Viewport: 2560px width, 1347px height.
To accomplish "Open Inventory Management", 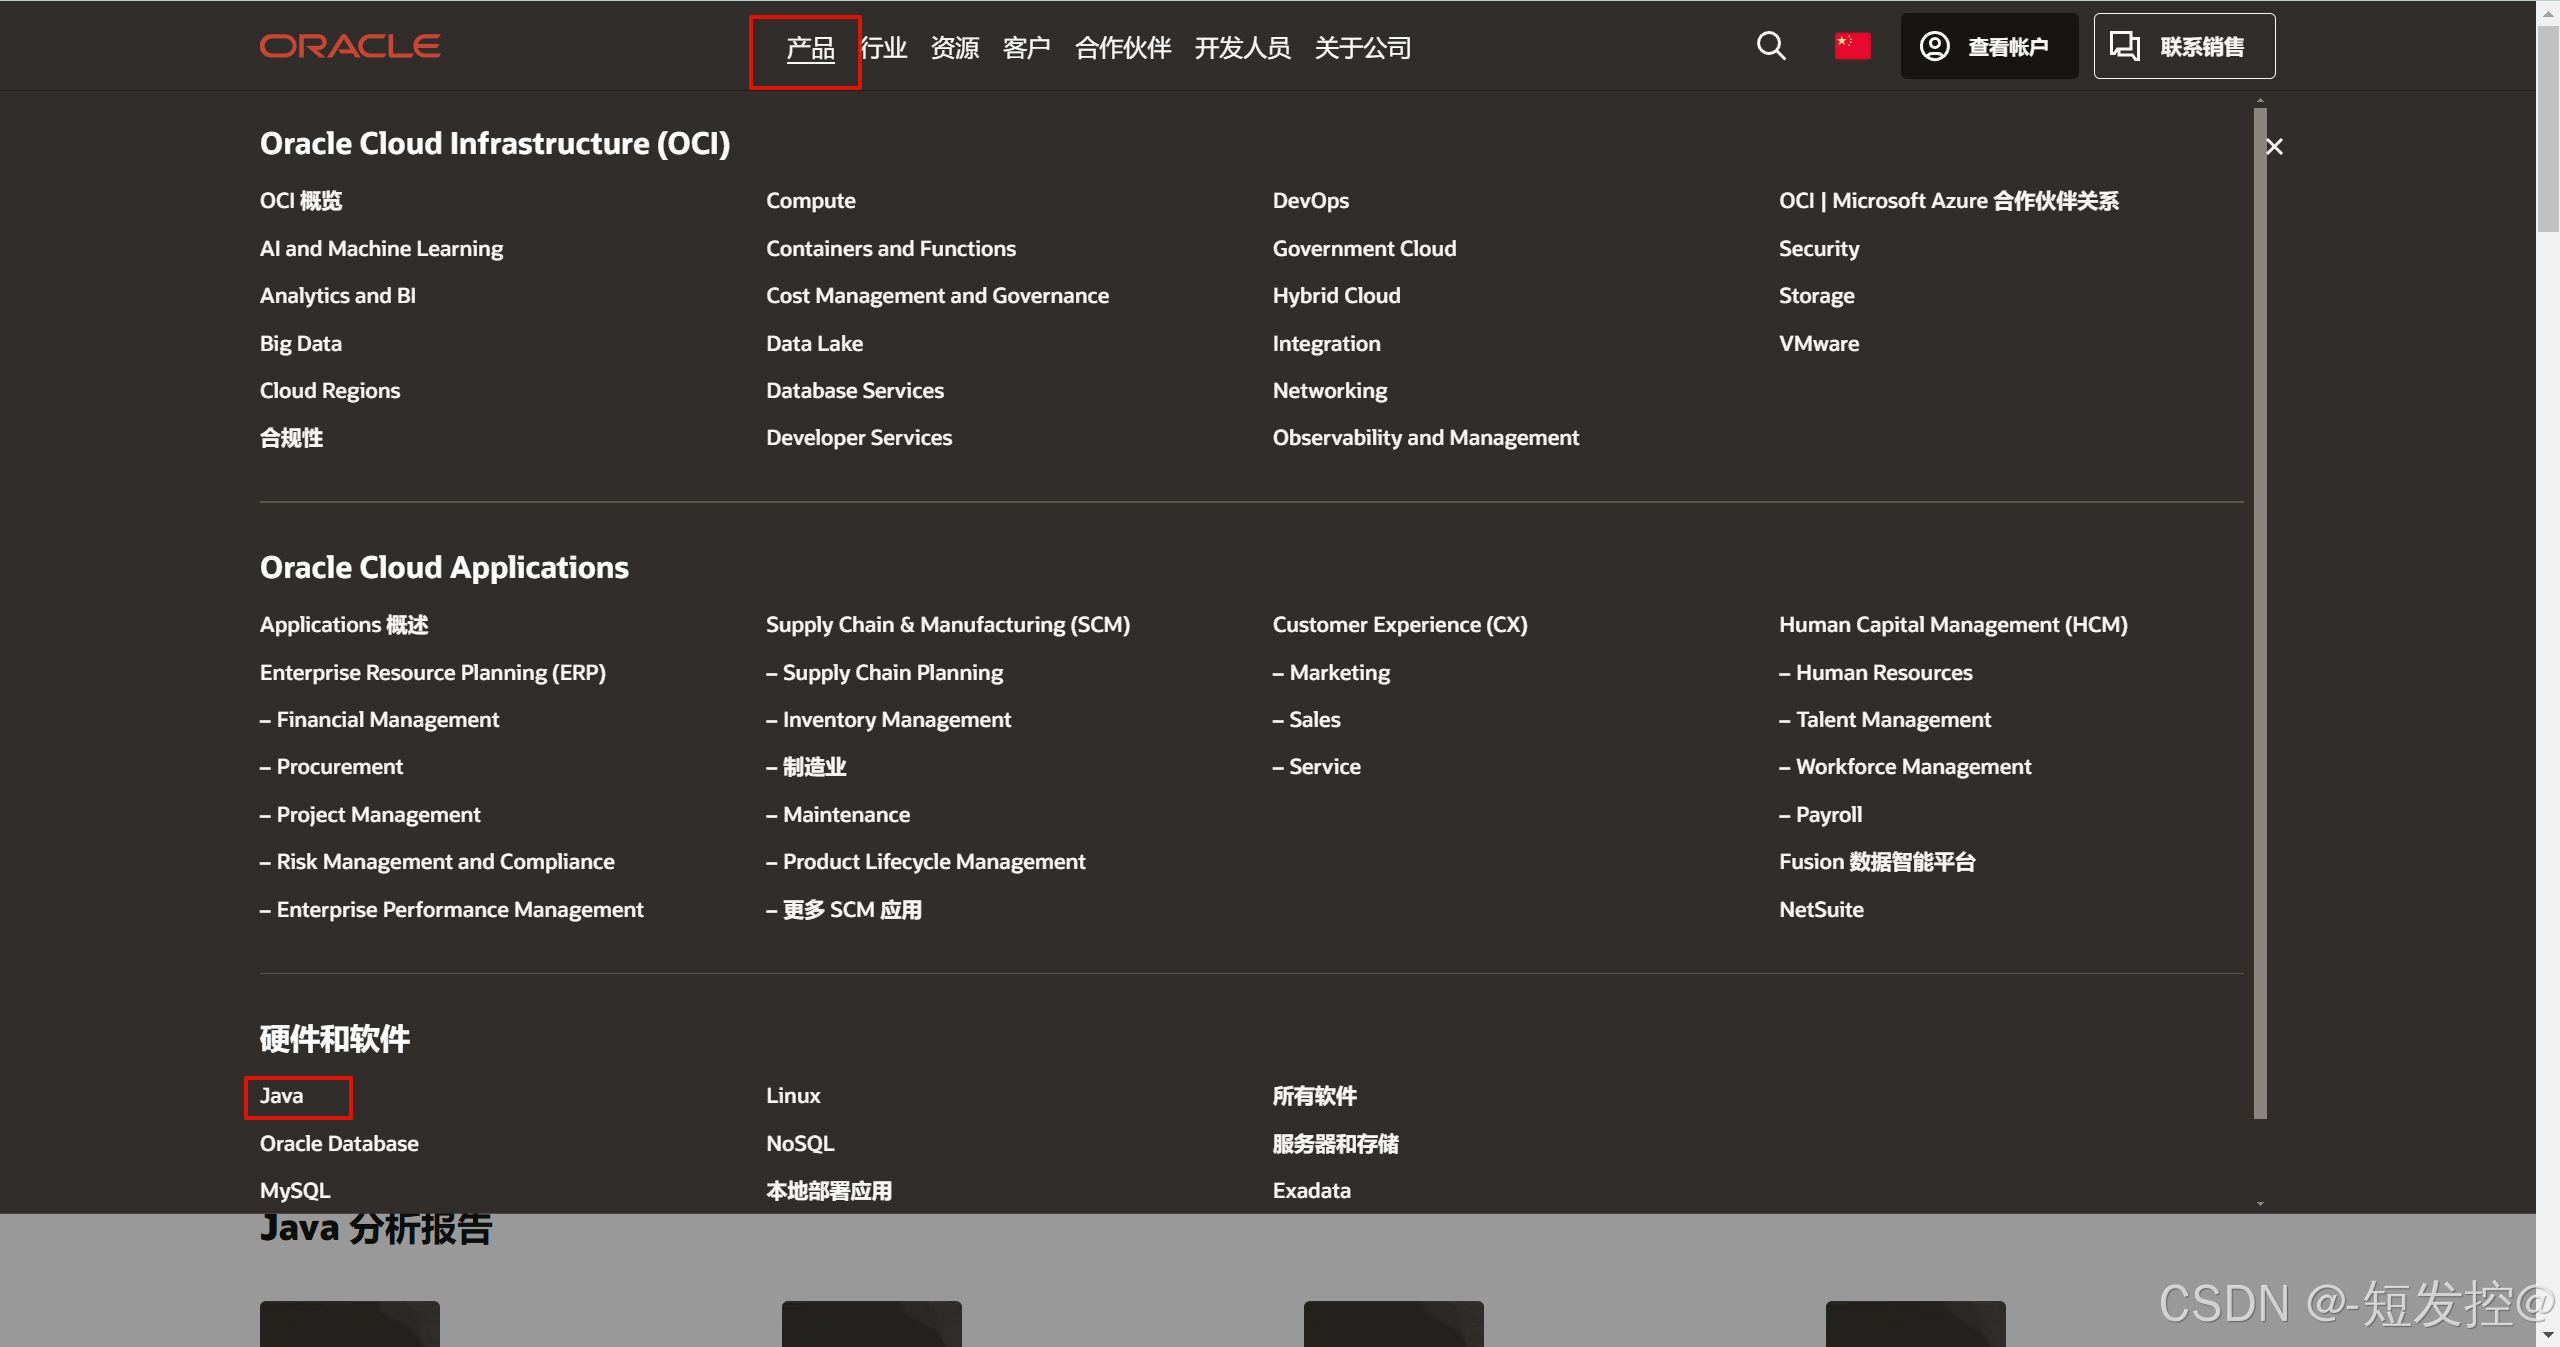I will click(x=888, y=720).
